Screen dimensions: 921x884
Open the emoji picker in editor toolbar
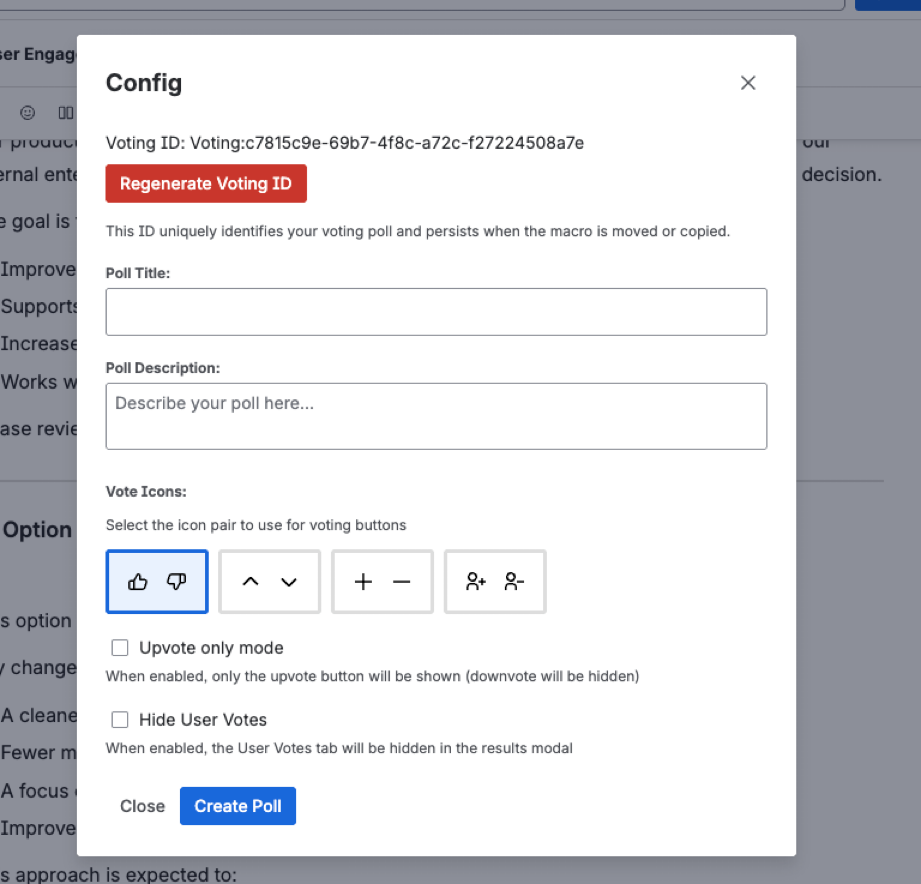28,112
